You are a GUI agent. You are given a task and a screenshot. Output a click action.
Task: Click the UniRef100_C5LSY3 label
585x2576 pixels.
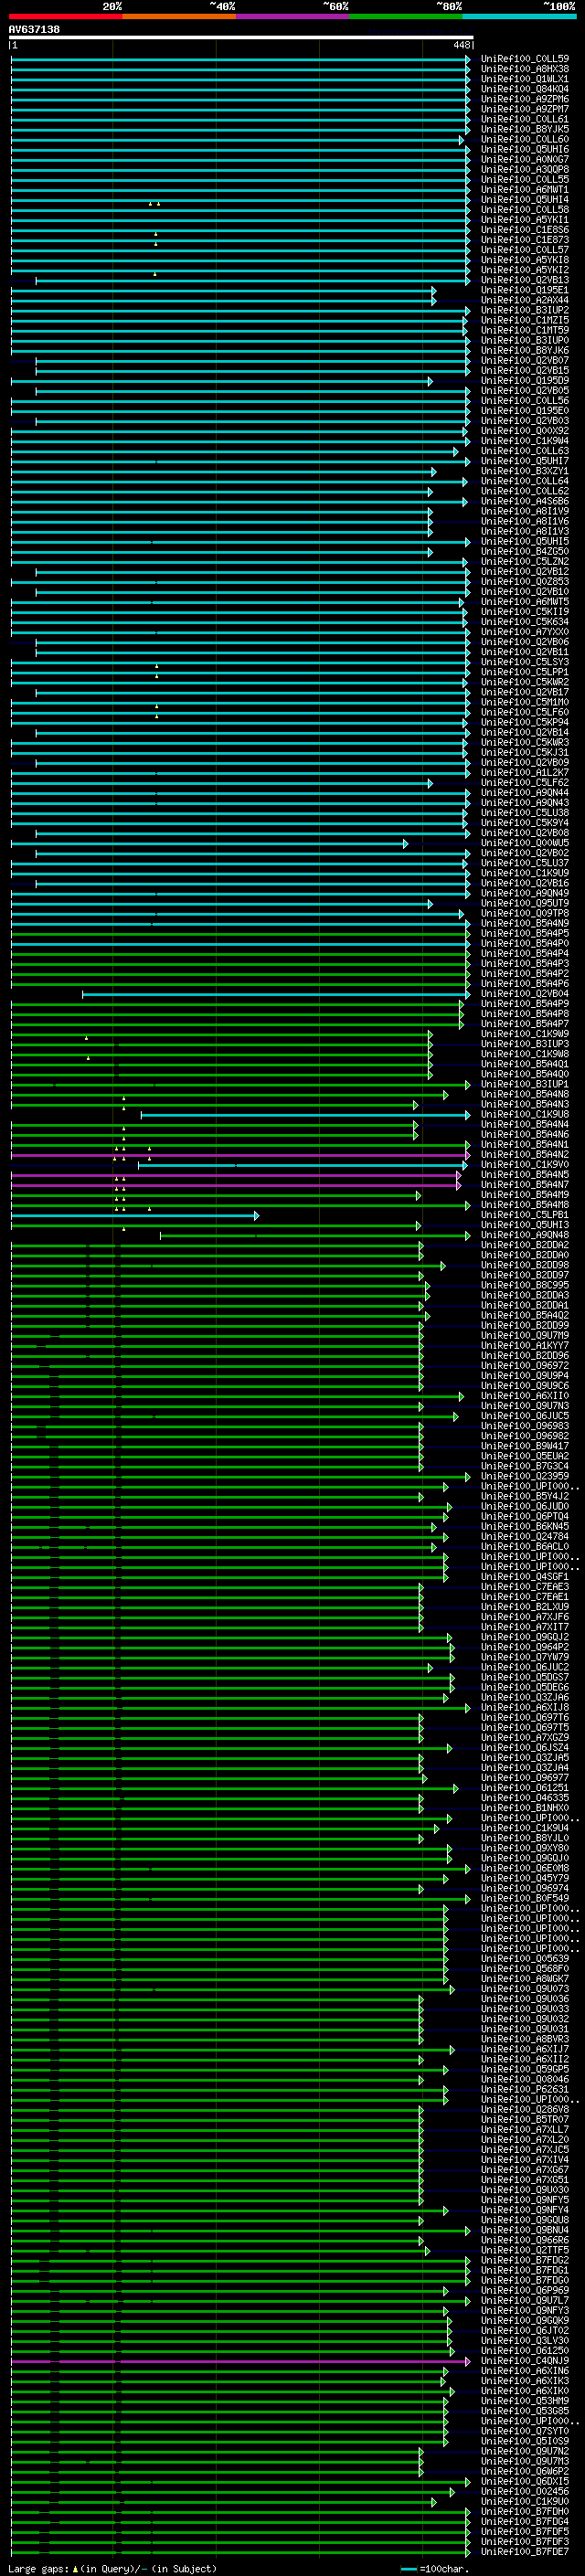[x=524, y=662]
